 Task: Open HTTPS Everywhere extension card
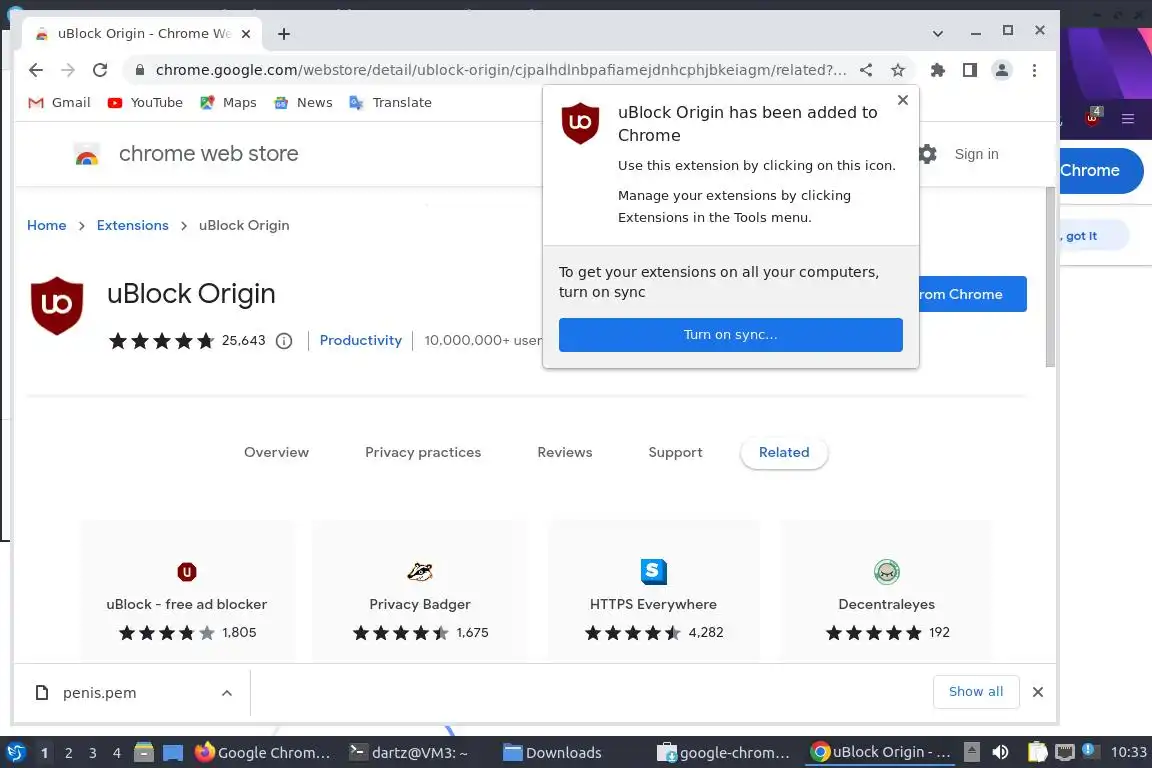[653, 592]
